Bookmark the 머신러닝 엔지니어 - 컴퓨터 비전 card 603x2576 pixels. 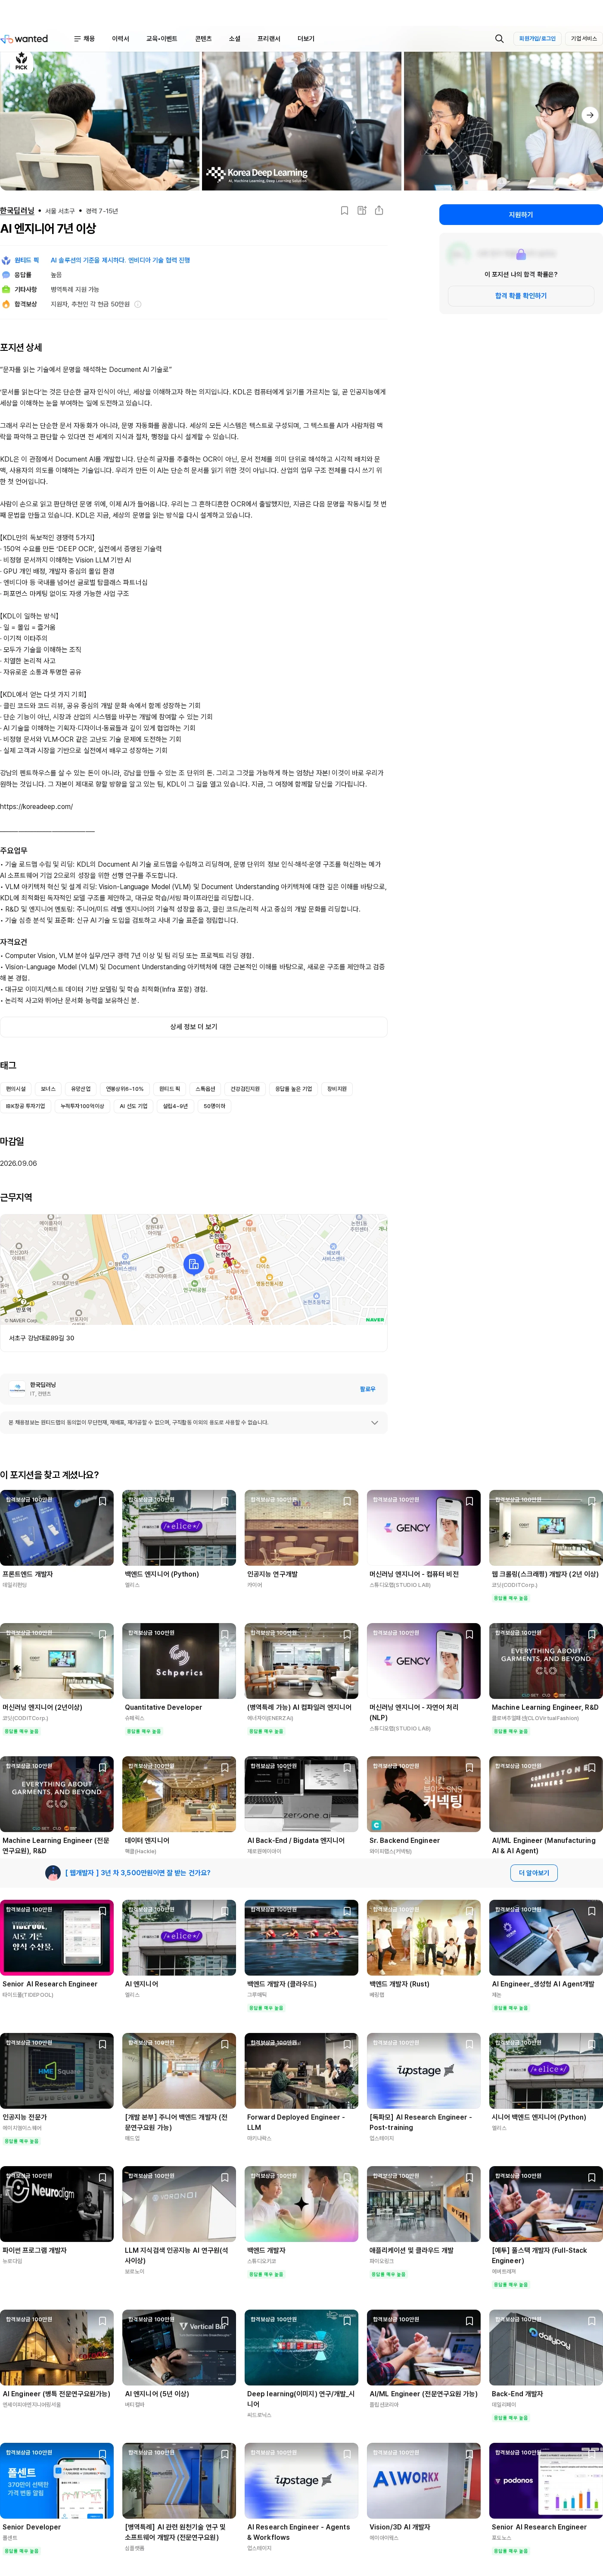[469, 1501]
